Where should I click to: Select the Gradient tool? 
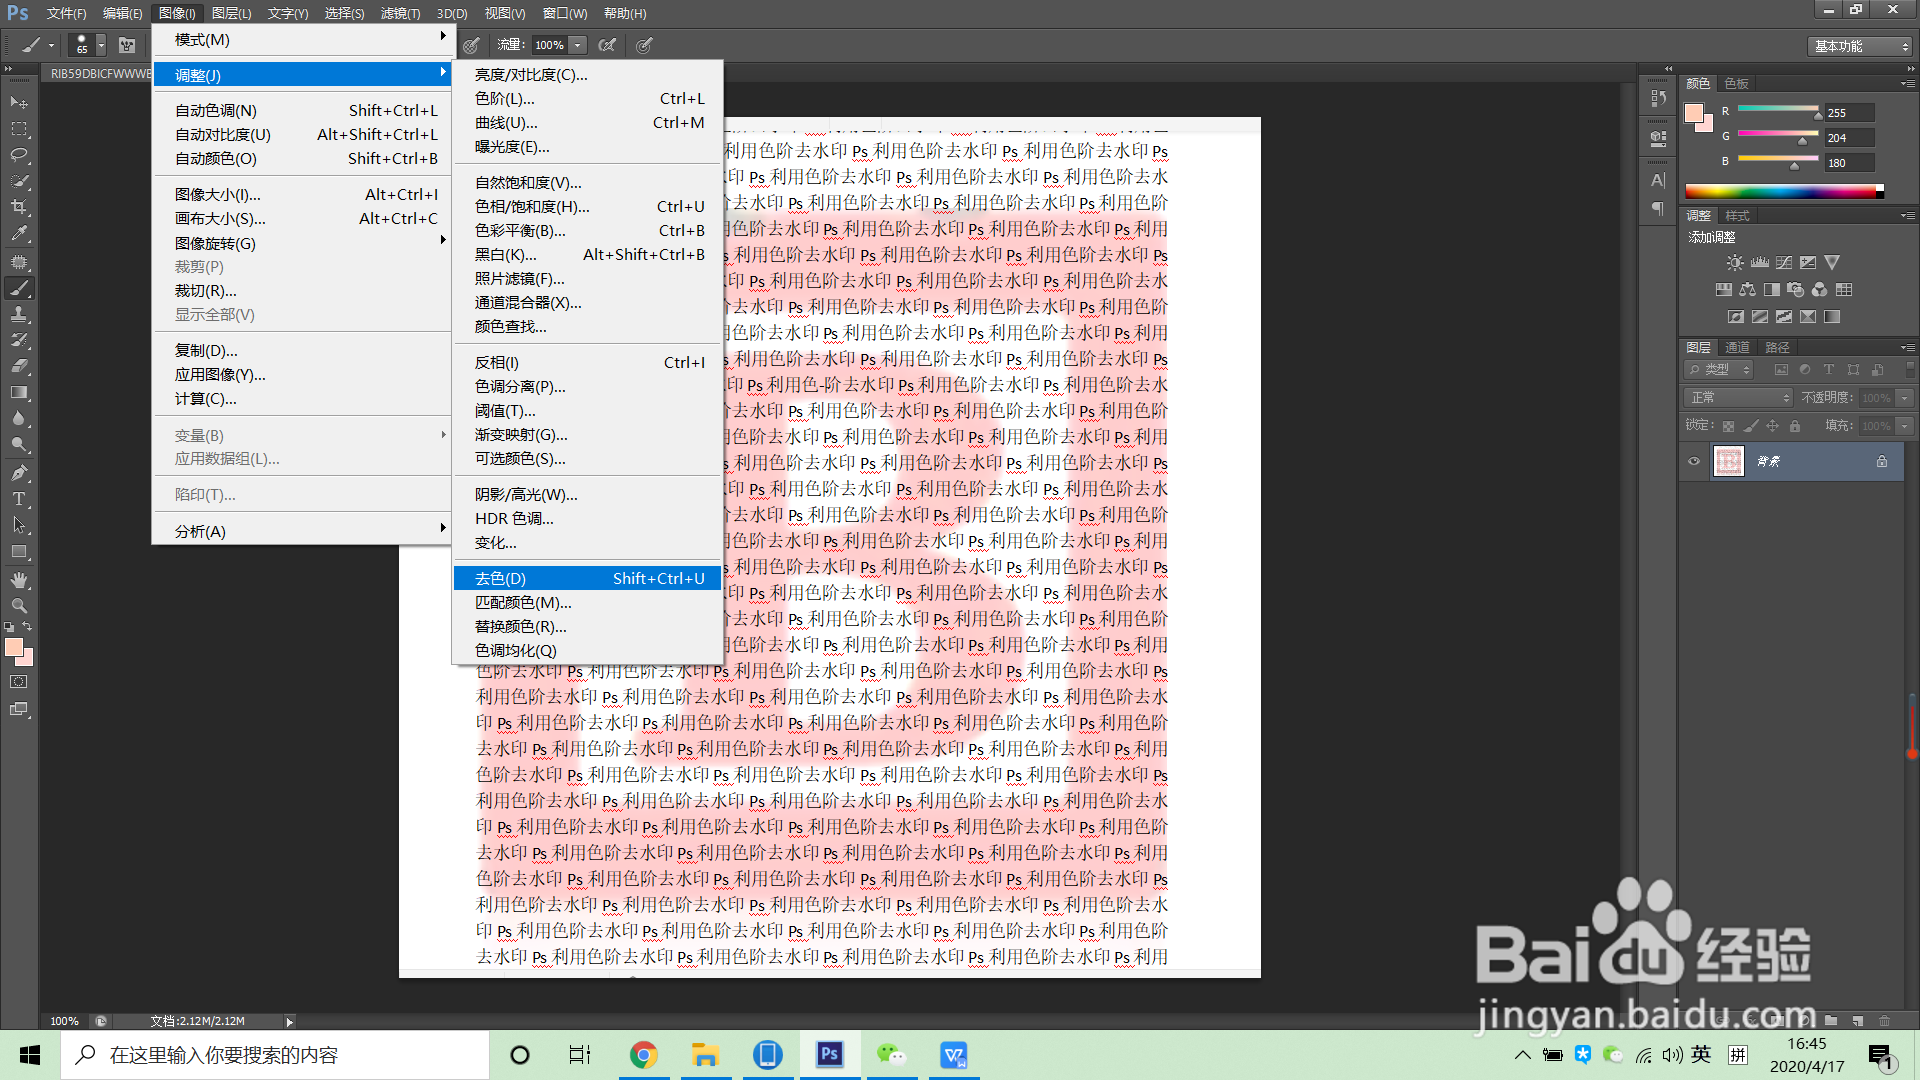pyautogui.click(x=19, y=392)
